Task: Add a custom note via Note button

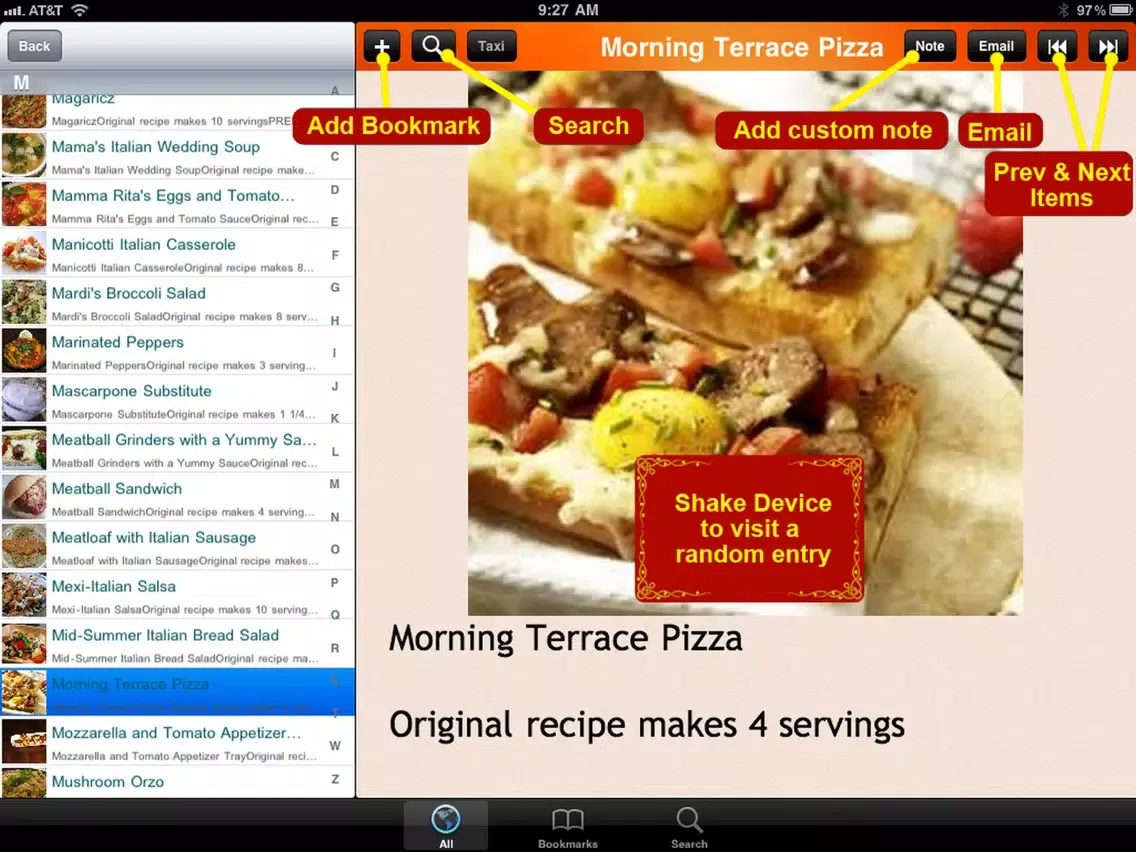Action: click(930, 46)
